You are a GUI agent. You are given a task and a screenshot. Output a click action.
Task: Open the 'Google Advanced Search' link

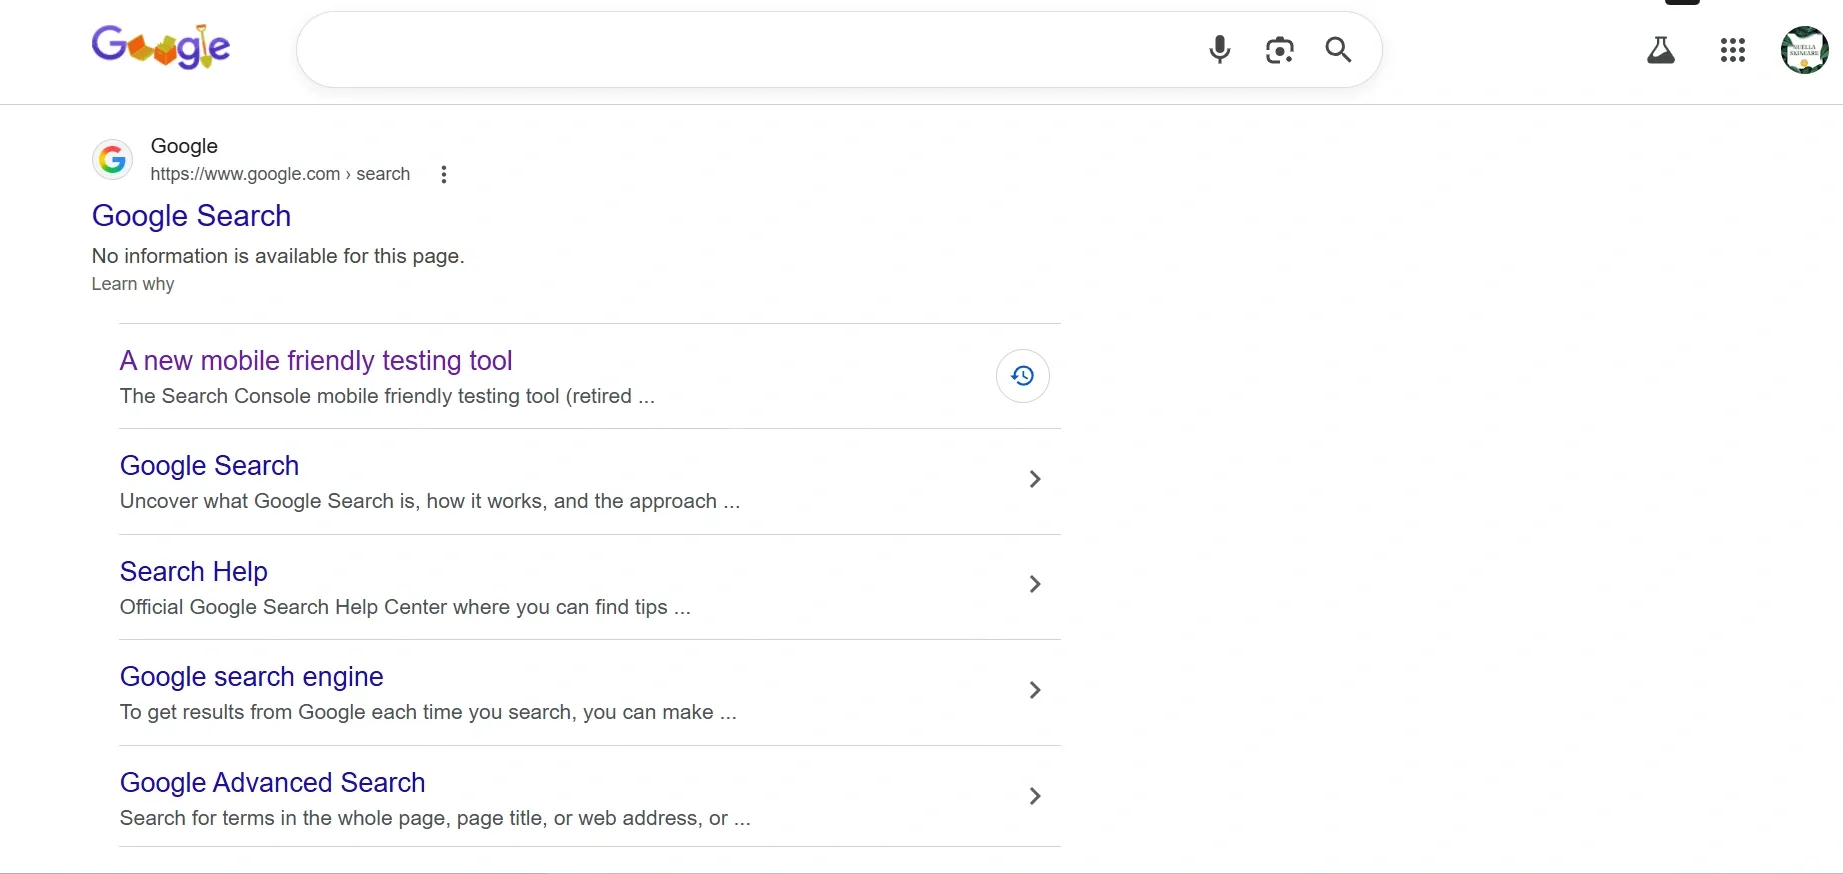point(273,782)
